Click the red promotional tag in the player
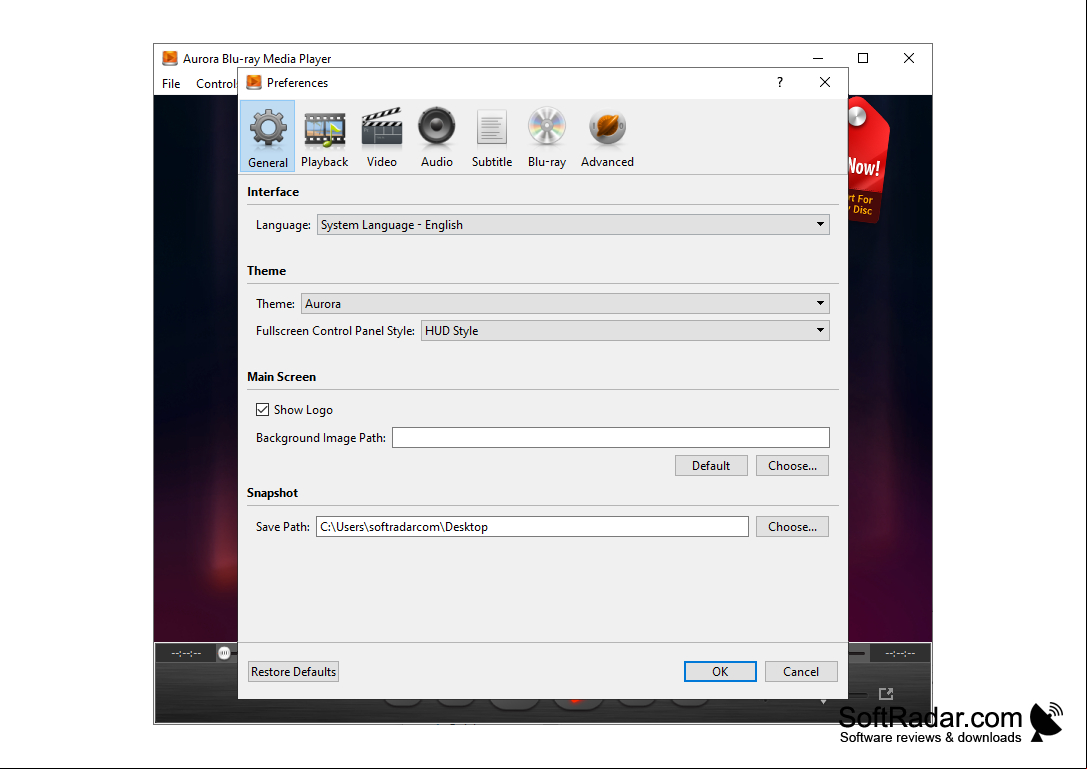 click(867, 161)
